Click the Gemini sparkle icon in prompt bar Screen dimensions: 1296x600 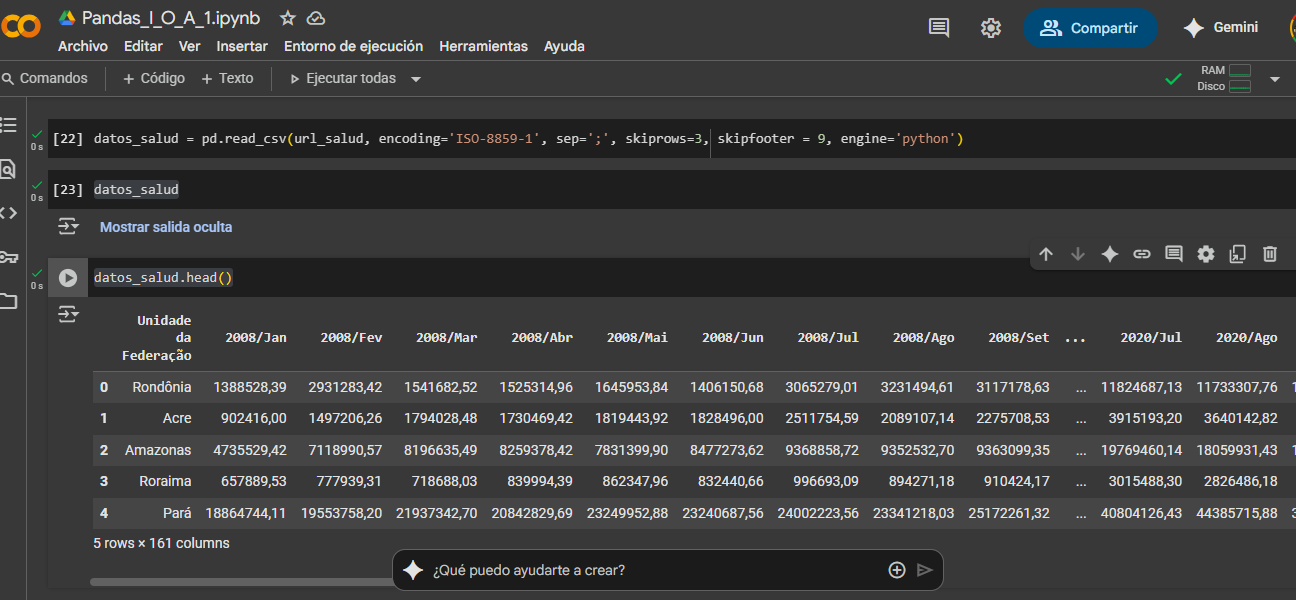click(x=412, y=570)
